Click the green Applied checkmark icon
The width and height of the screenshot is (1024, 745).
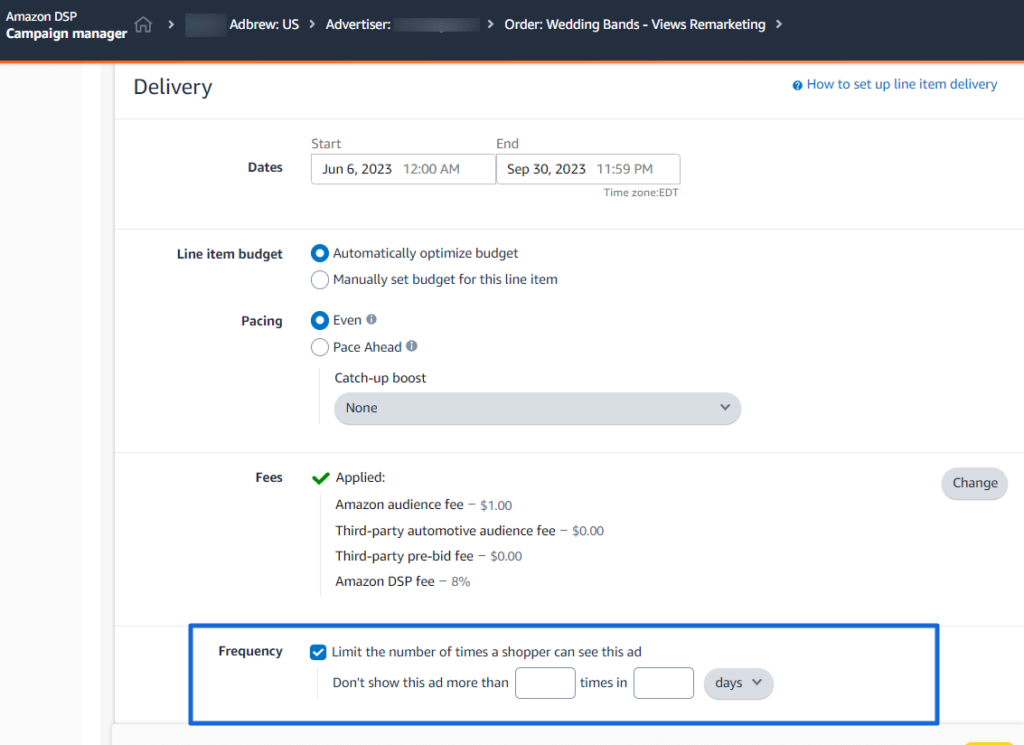[x=321, y=478]
